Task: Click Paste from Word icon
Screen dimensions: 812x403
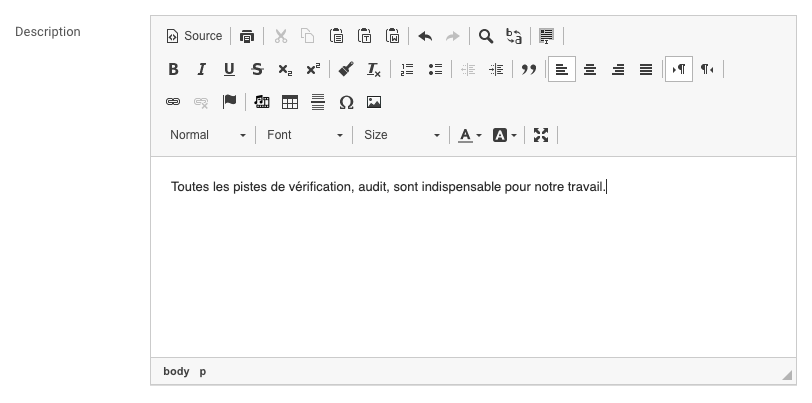Action: tap(393, 36)
